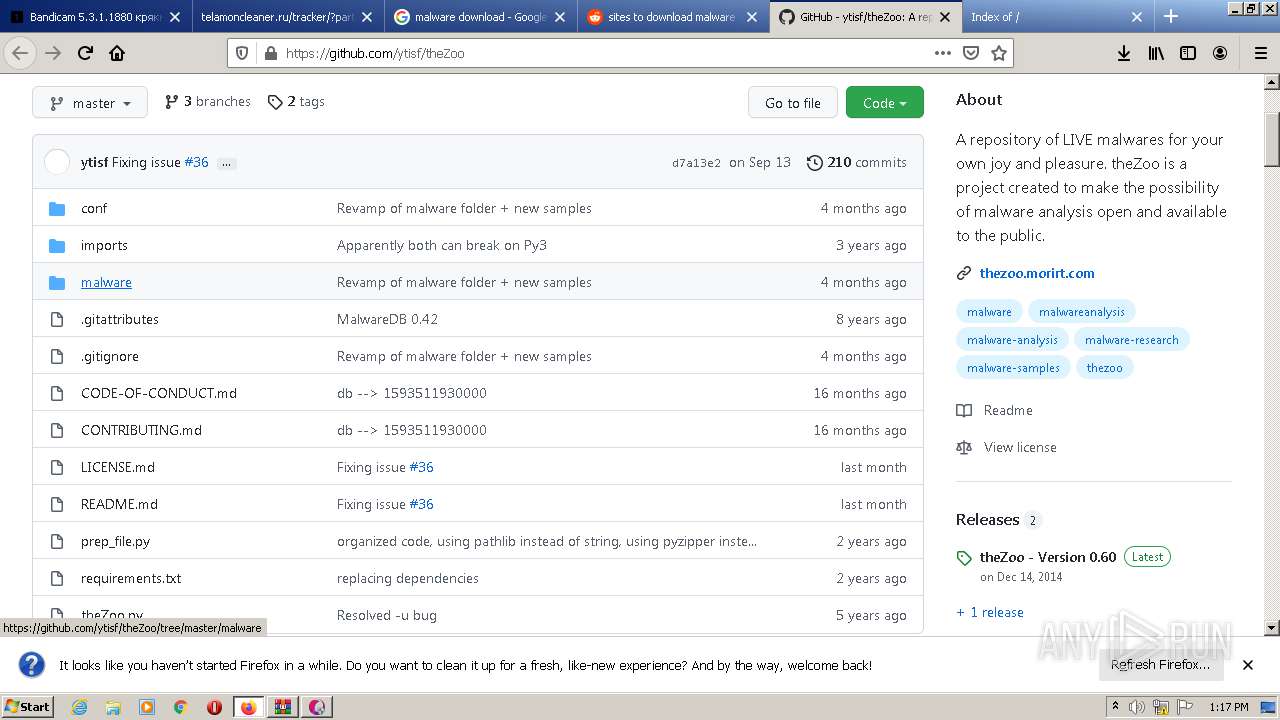
Task: Open the Firefox home page
Action: pyautogui.click(x=117, y=53)
